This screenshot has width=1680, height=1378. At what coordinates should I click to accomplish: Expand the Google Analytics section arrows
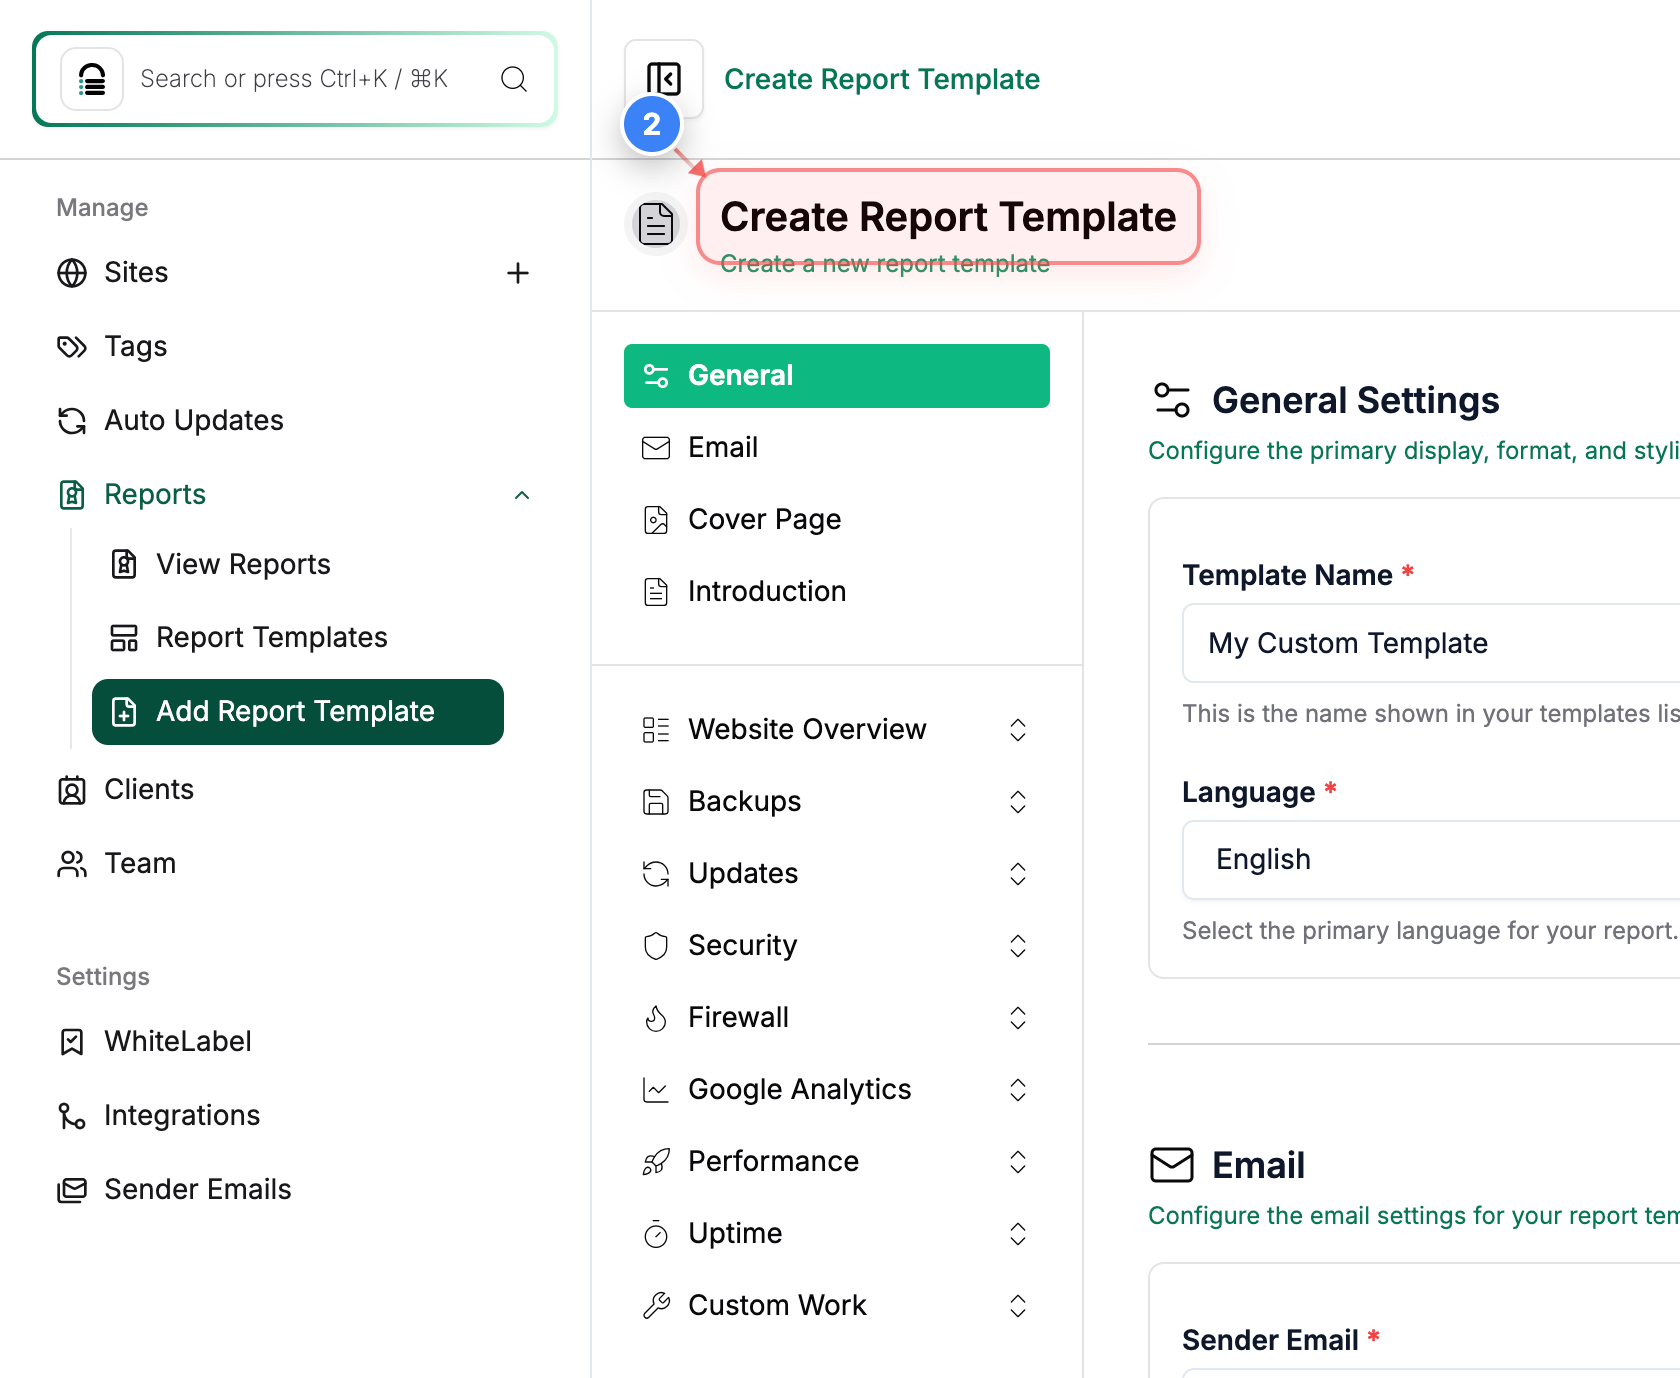point(1018,1090)
